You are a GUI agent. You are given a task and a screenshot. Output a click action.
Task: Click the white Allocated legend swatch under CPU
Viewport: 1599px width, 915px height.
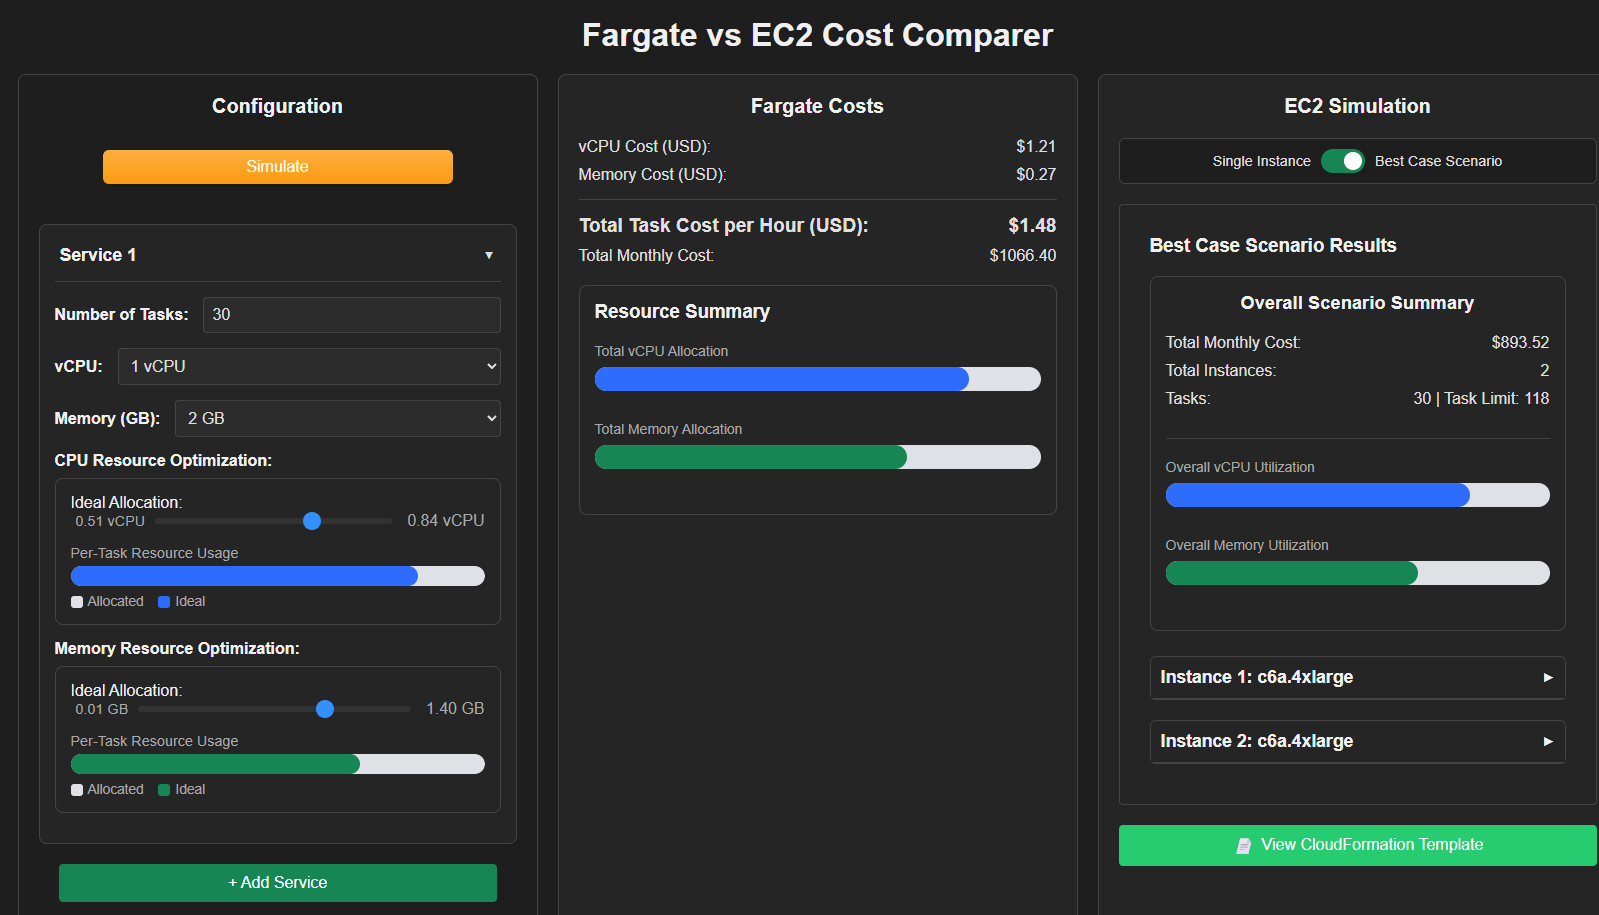click(77, 602)
